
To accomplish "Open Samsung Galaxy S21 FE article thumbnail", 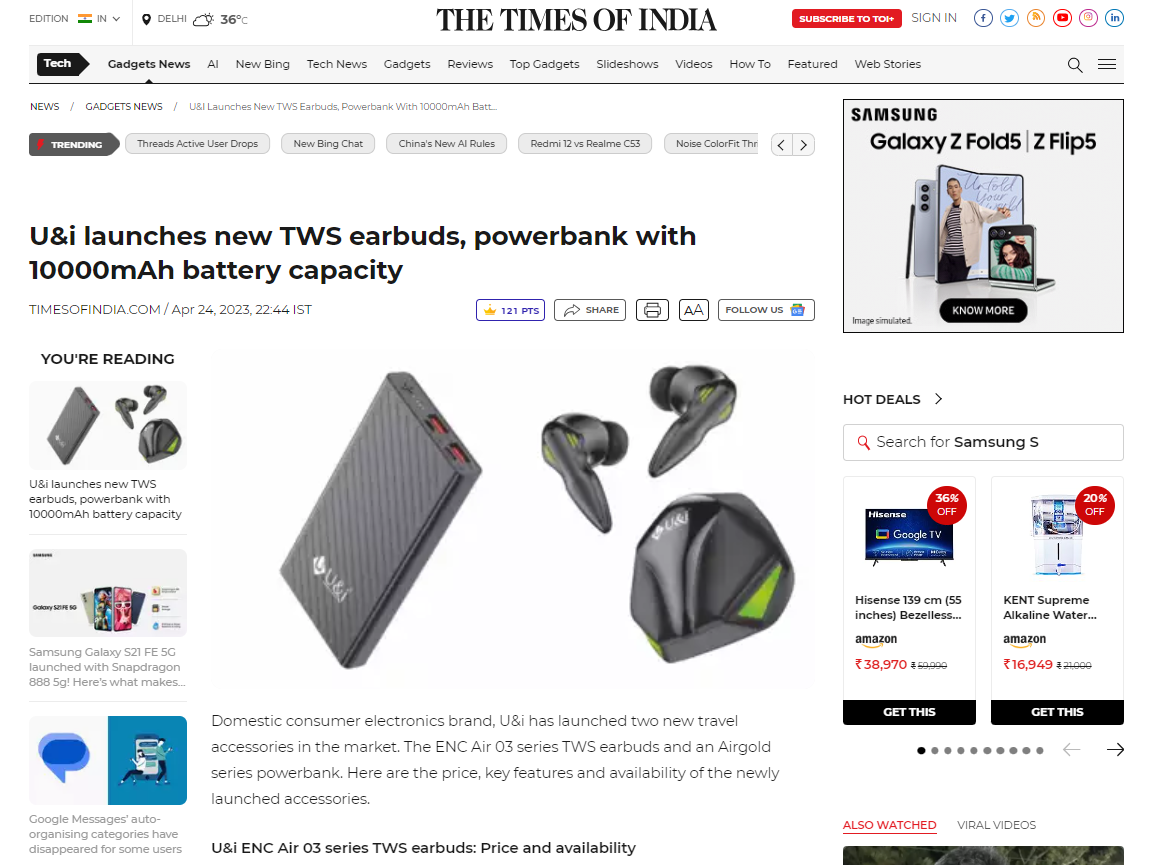I will point(108,593).
